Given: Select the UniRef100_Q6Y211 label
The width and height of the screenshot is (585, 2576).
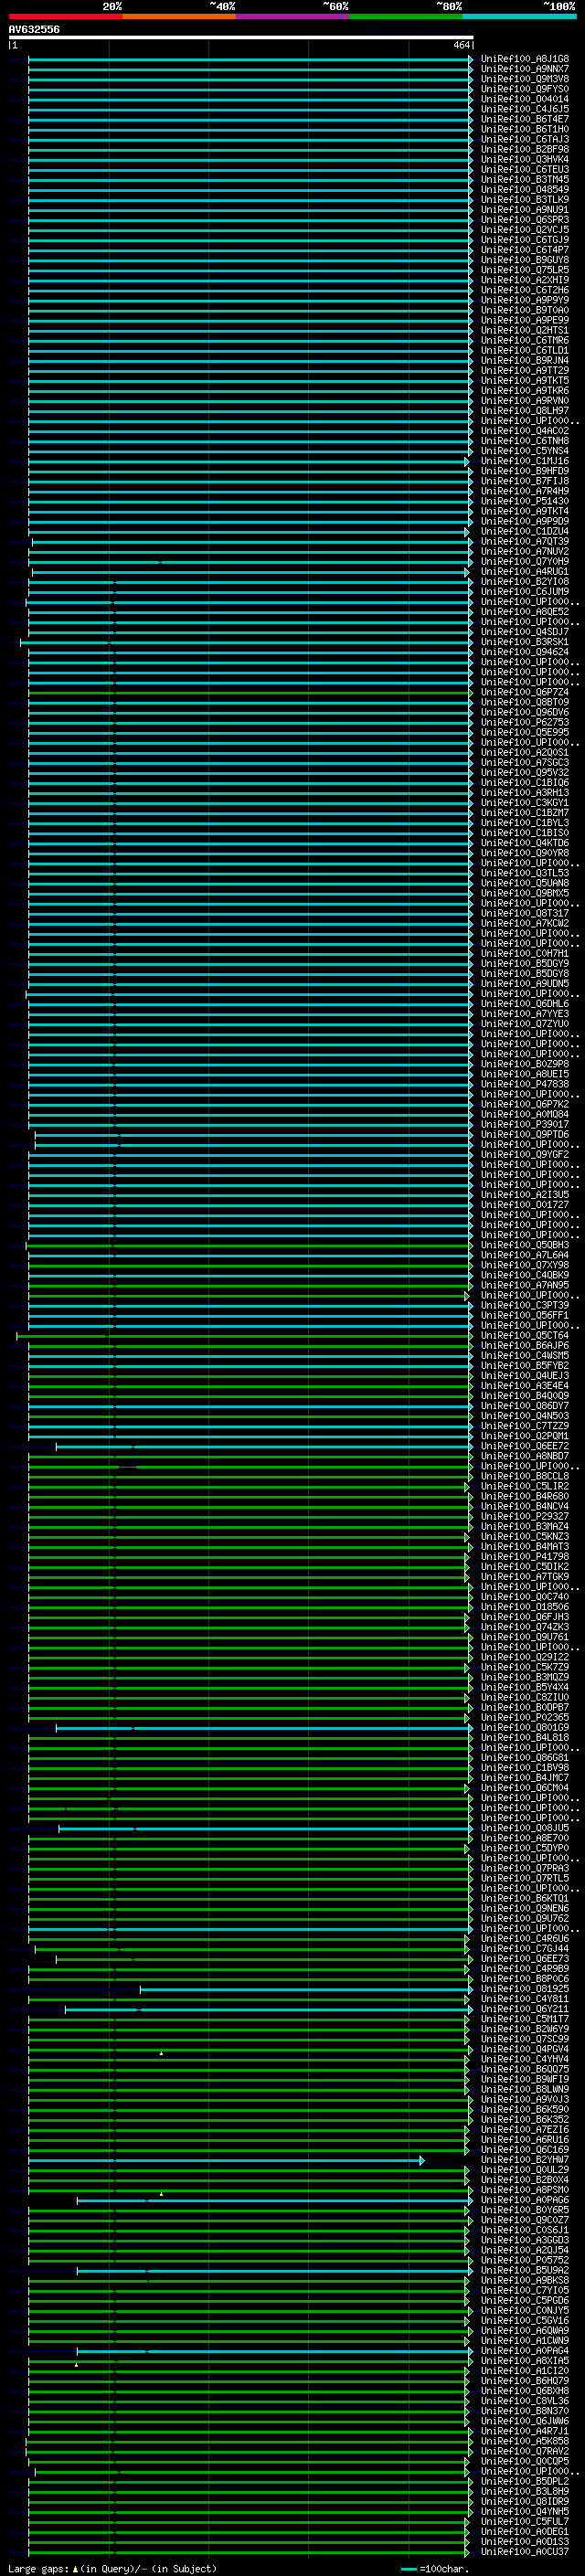Looking at the screenshot, I should [x=525, y=2009].
